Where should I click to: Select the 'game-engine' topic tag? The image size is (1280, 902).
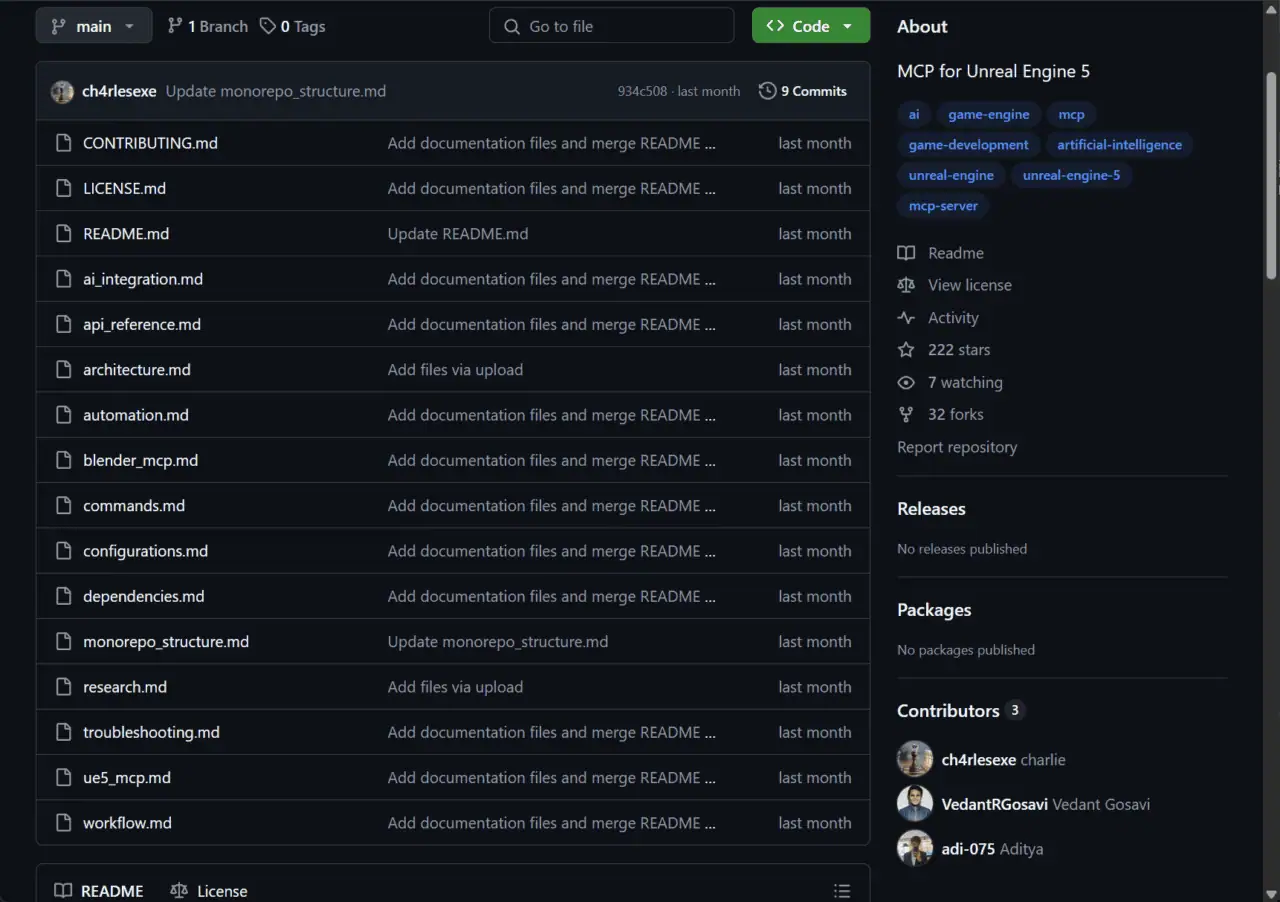(x=989, y=114)
